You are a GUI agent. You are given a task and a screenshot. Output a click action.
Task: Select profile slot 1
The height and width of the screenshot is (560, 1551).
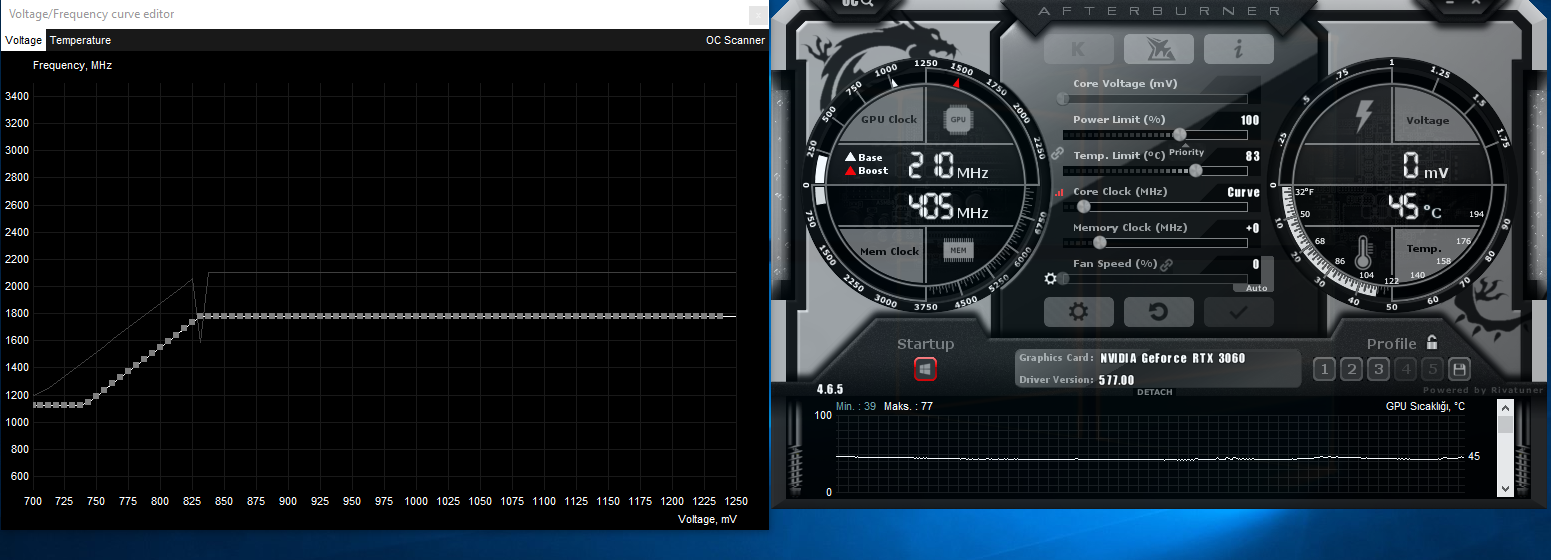(x=1324, y=370)
